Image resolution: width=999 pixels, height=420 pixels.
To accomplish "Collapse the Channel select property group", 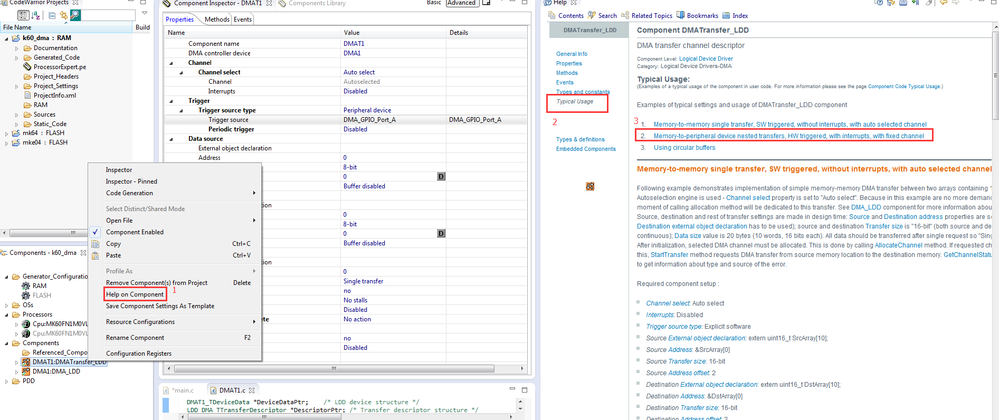I will 181,73.
